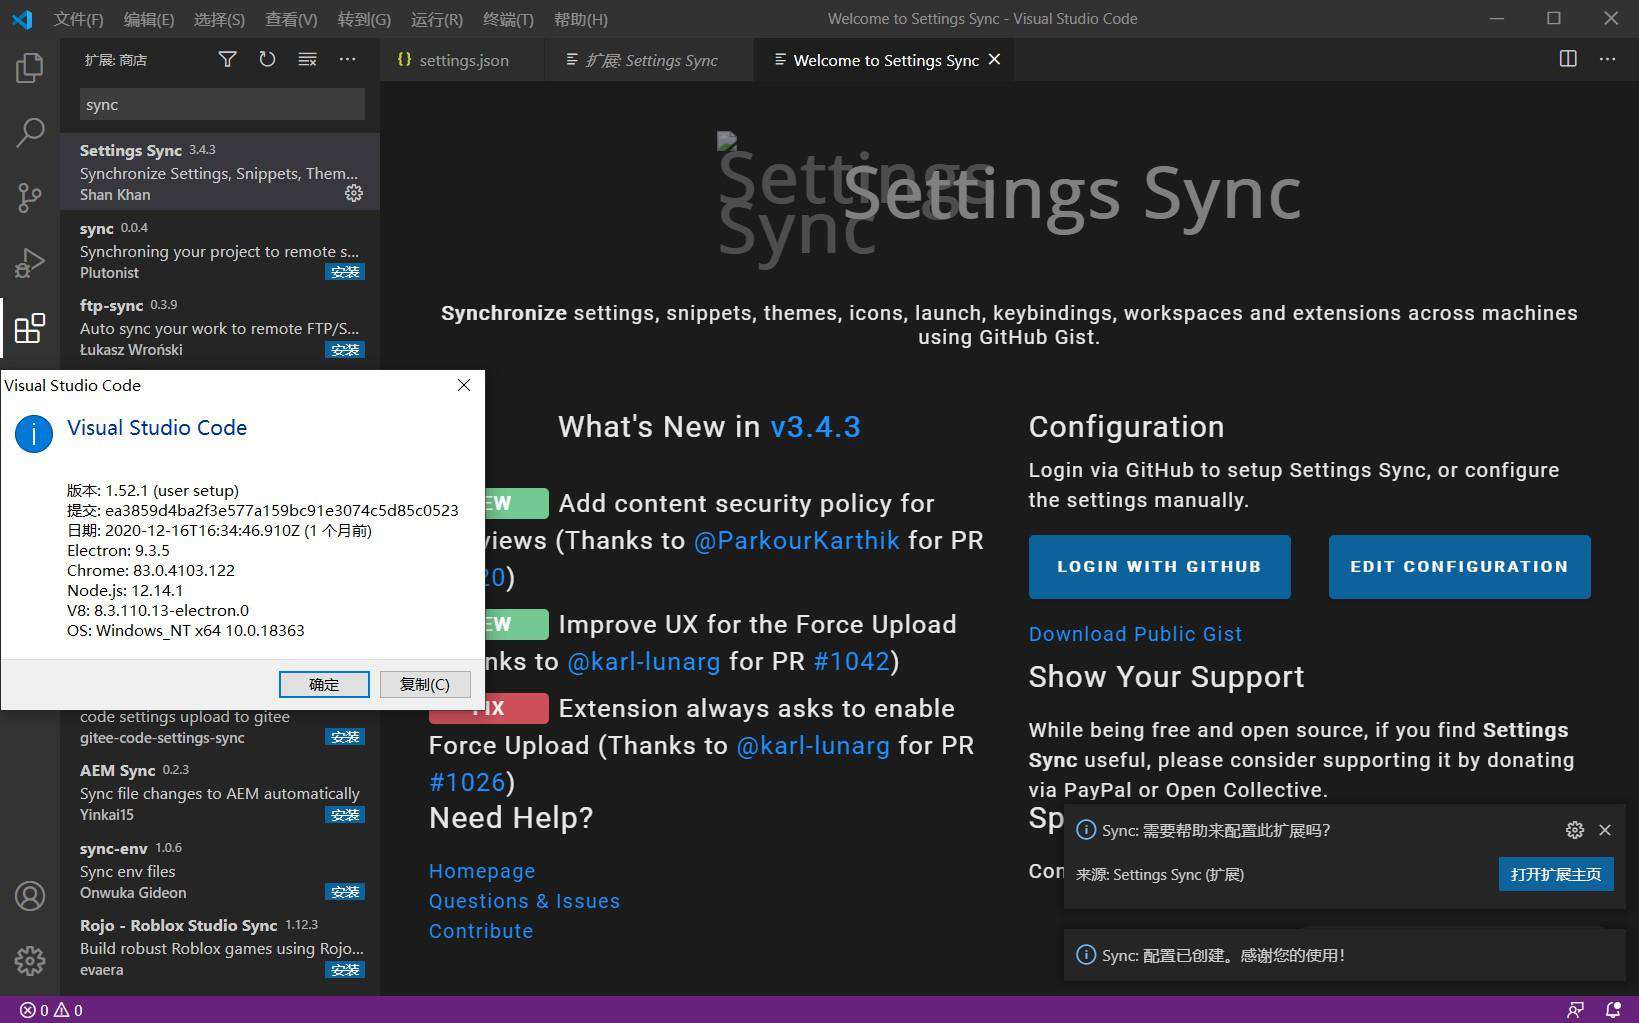This screenshot has width=1639, height=1023.
Task: Open errors and warnings in status bar
Action: 51,1010
